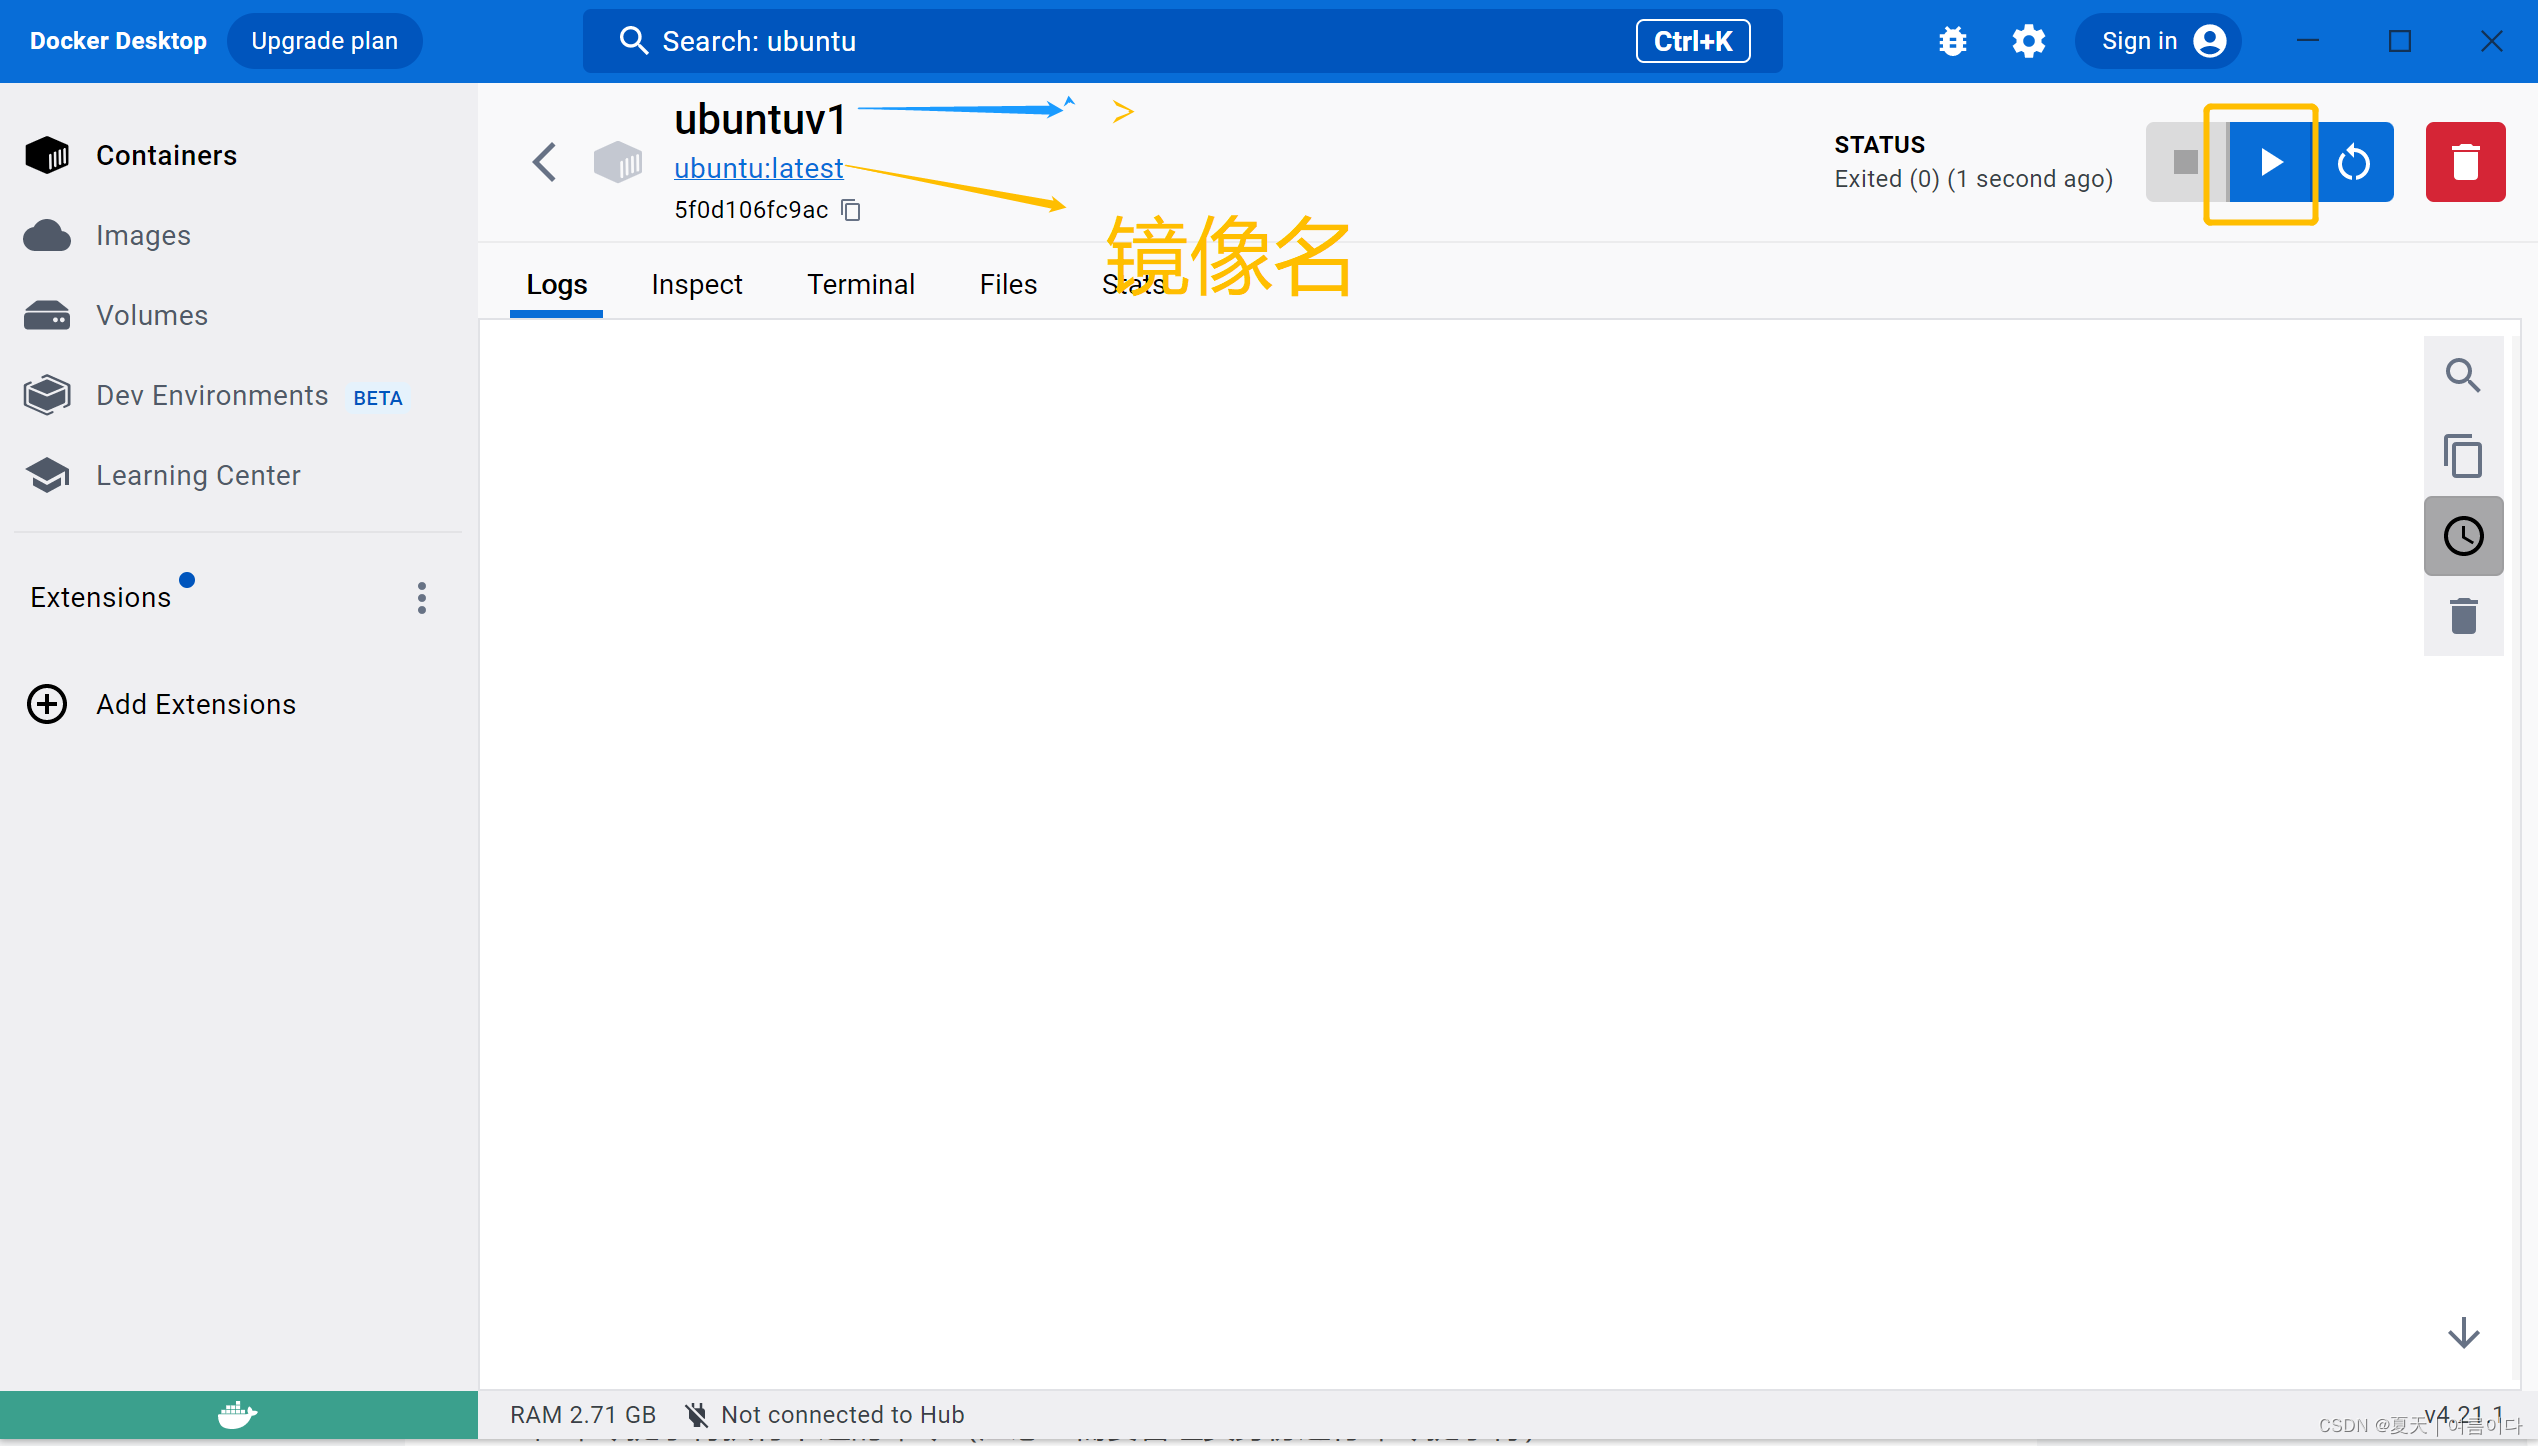Copy container ID 5f0d106fc9ac

pyautogui.click(x=851, y=210)
